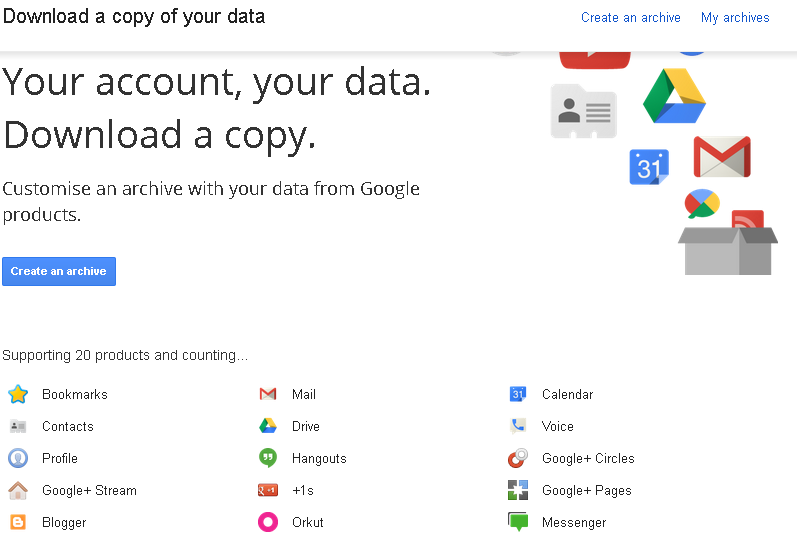This screenshot has width=811, height=541.
Task: Click the large Gmail illustration at top right
Action: pyautogui.click(x=722, y=157)
